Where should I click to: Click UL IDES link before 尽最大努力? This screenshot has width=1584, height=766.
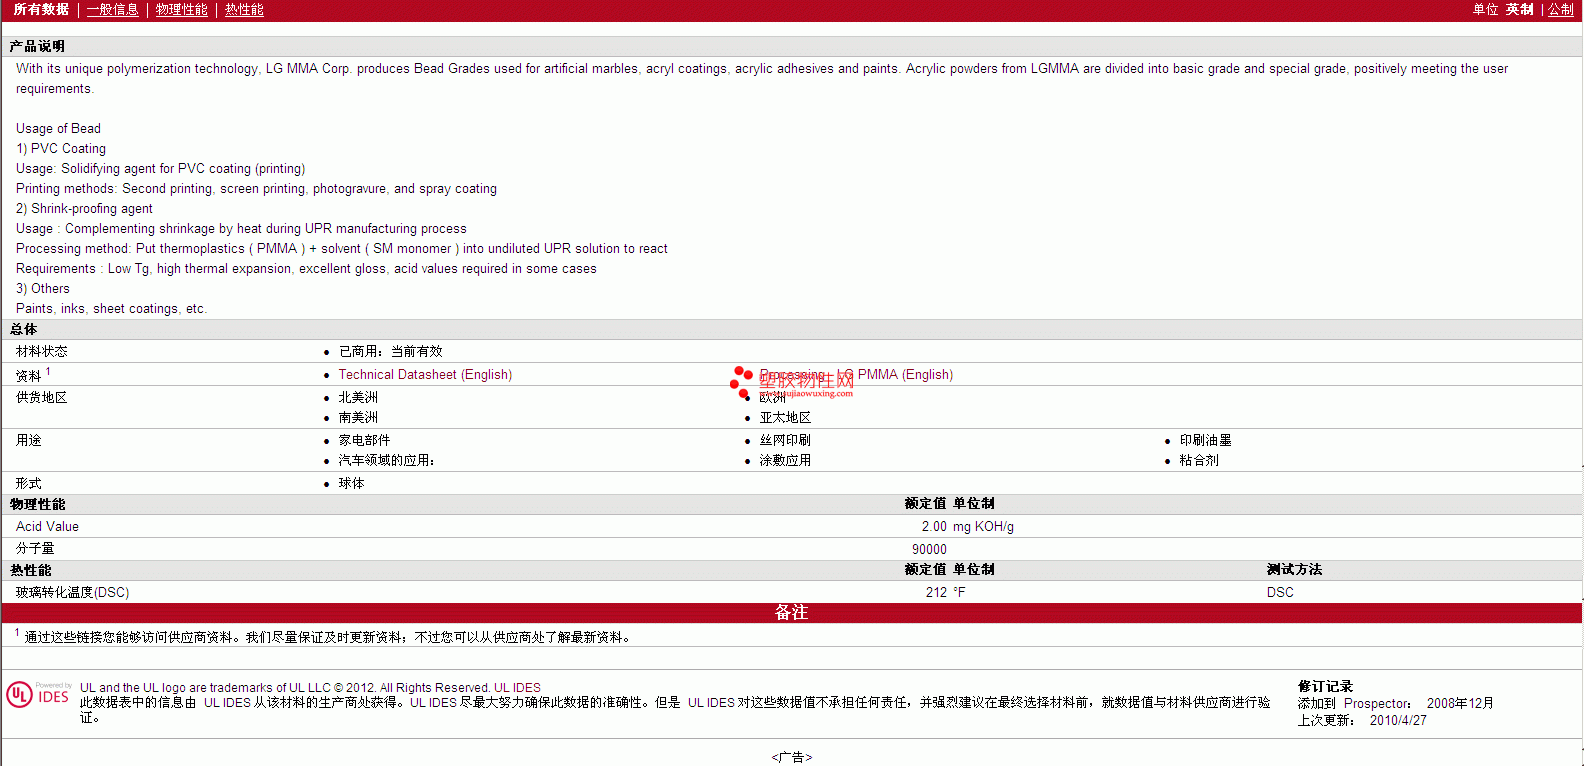(433, 703)
